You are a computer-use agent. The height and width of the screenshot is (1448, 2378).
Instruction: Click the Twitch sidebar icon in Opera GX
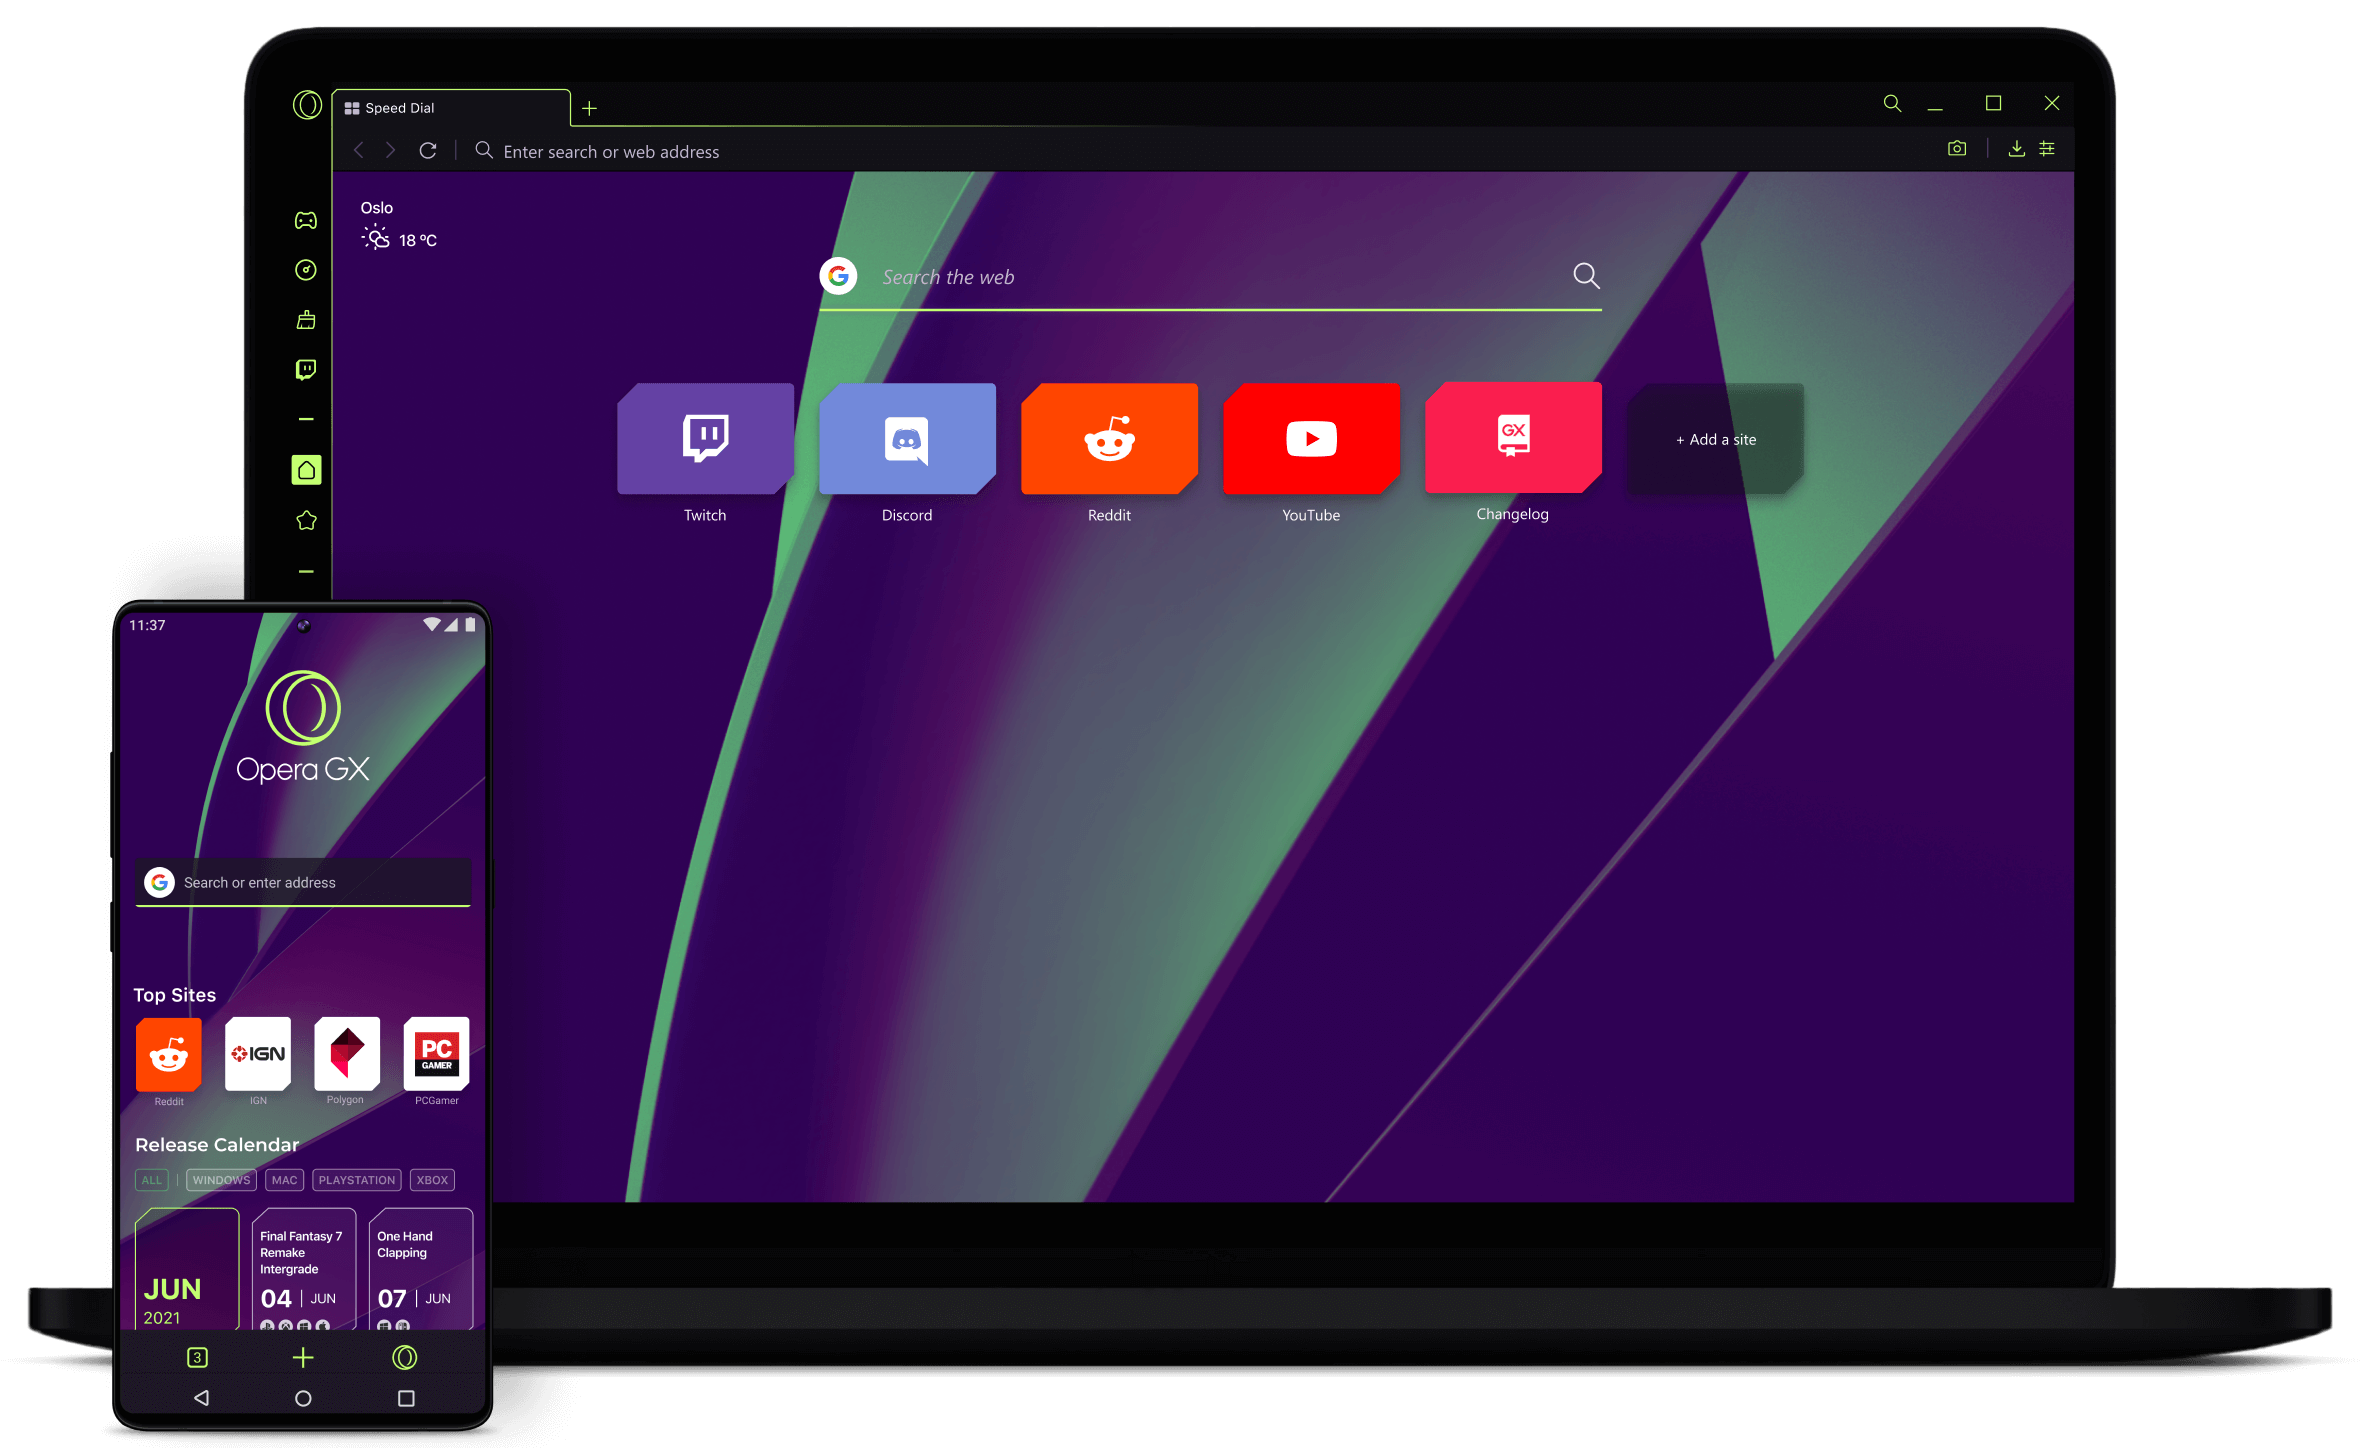(x=306, y=367)
